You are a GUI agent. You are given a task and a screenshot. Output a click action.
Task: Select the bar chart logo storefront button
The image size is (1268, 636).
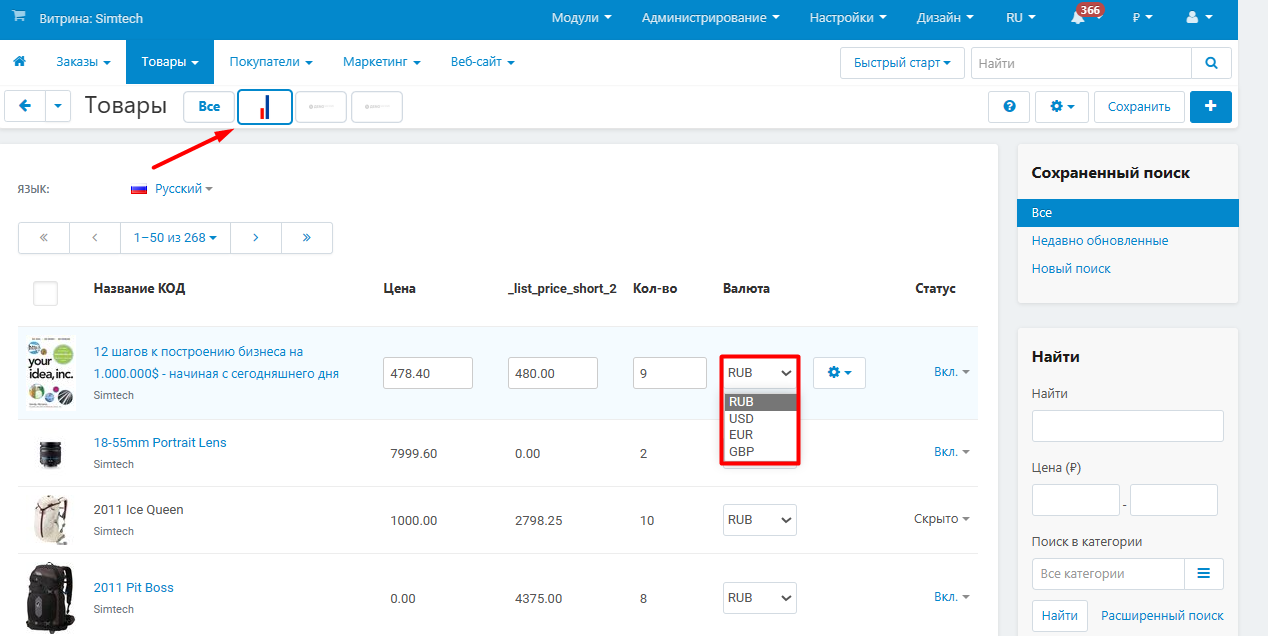point(265,107)
